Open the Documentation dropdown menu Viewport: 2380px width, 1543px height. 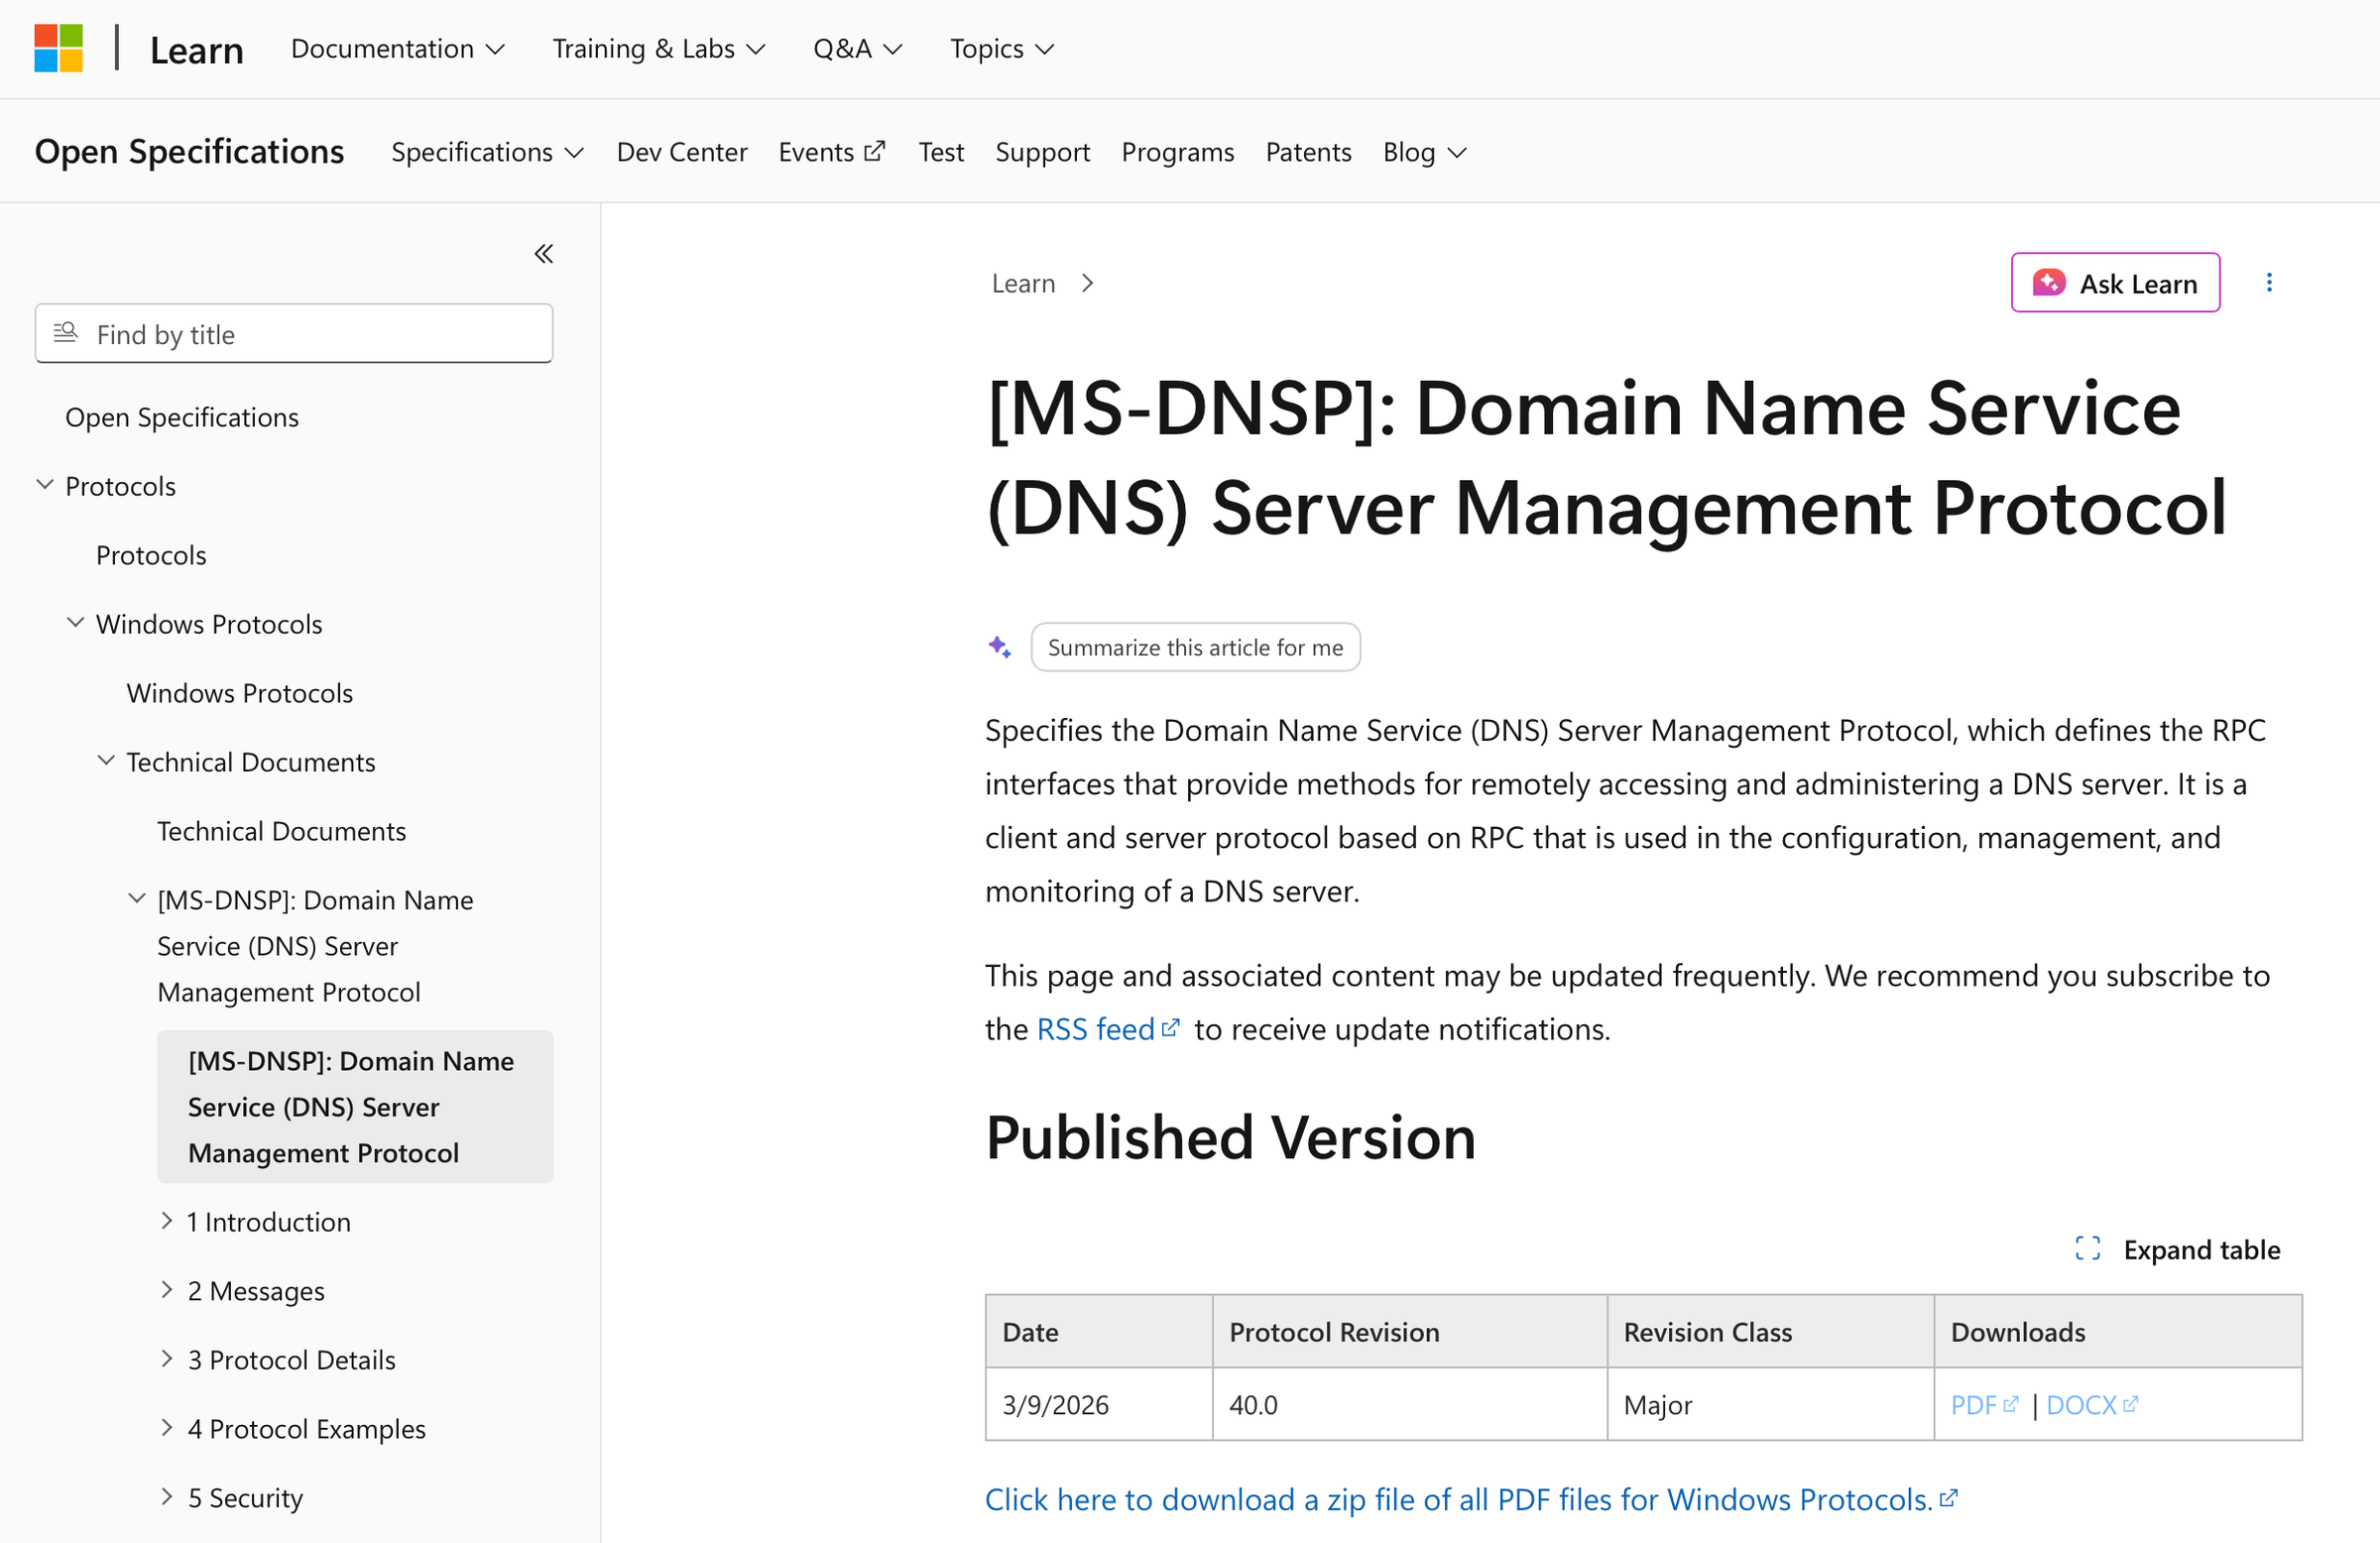(398, 49)
